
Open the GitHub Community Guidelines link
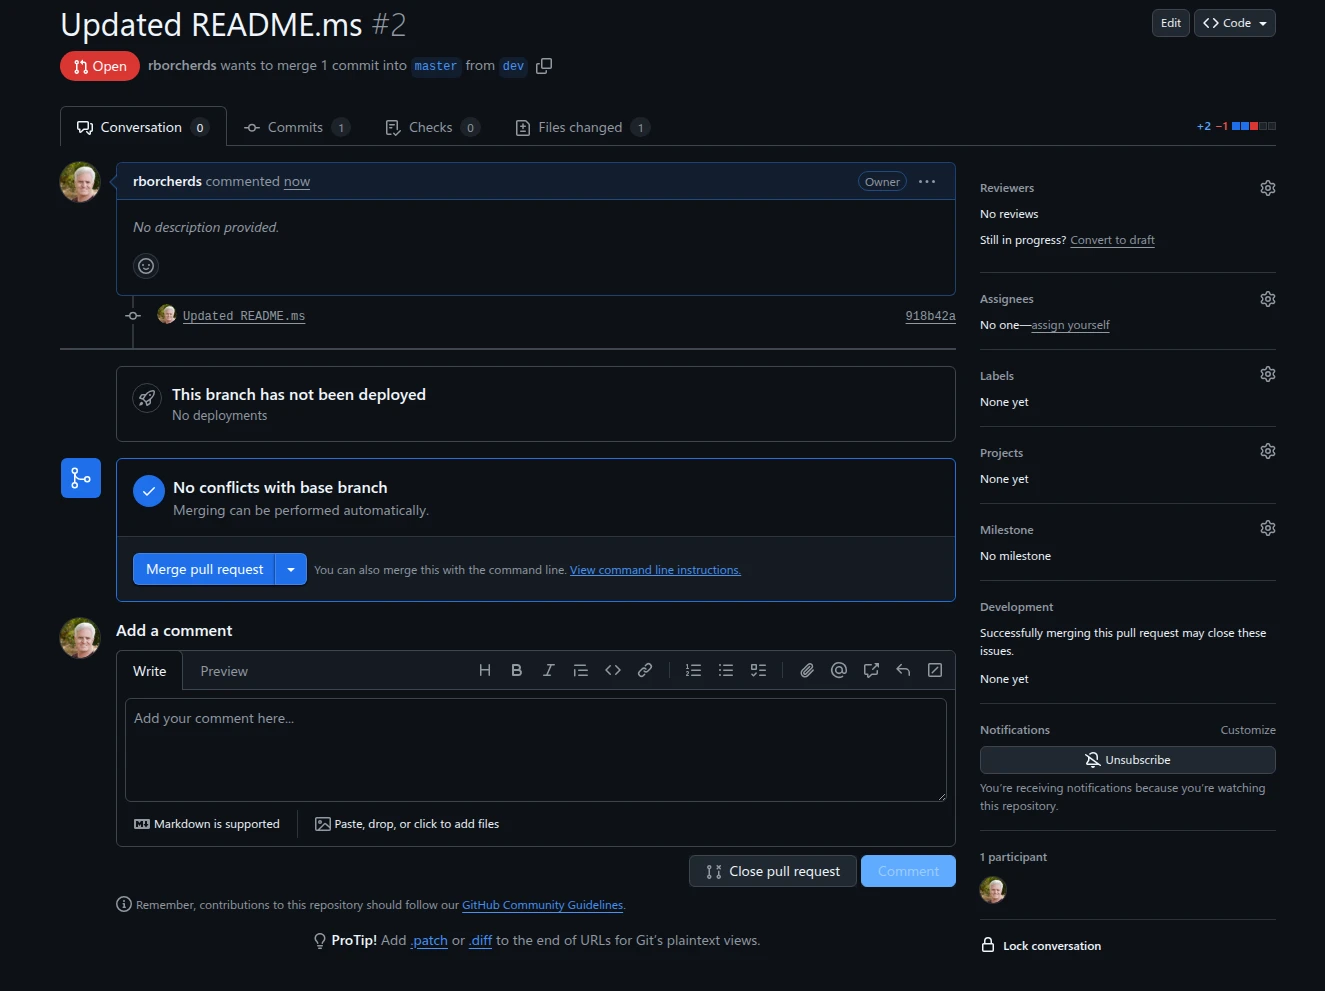(x=543, y=905)
